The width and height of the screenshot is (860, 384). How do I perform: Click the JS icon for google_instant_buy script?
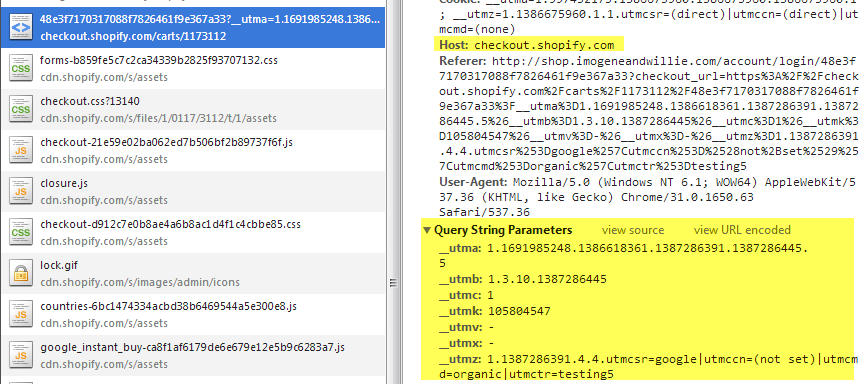(20, 355)
